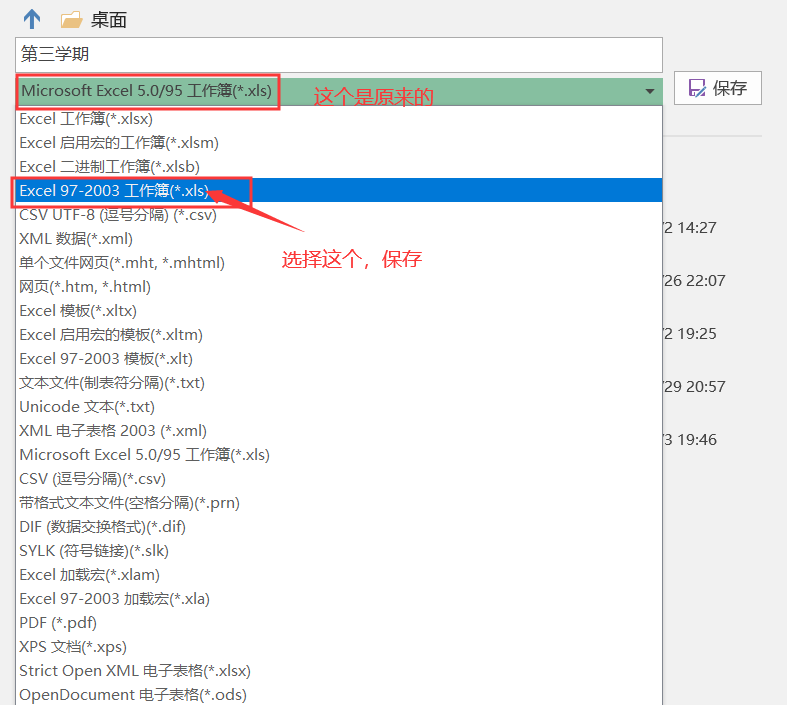Select Excel 模板(*.xltx)

coord(339,311)
